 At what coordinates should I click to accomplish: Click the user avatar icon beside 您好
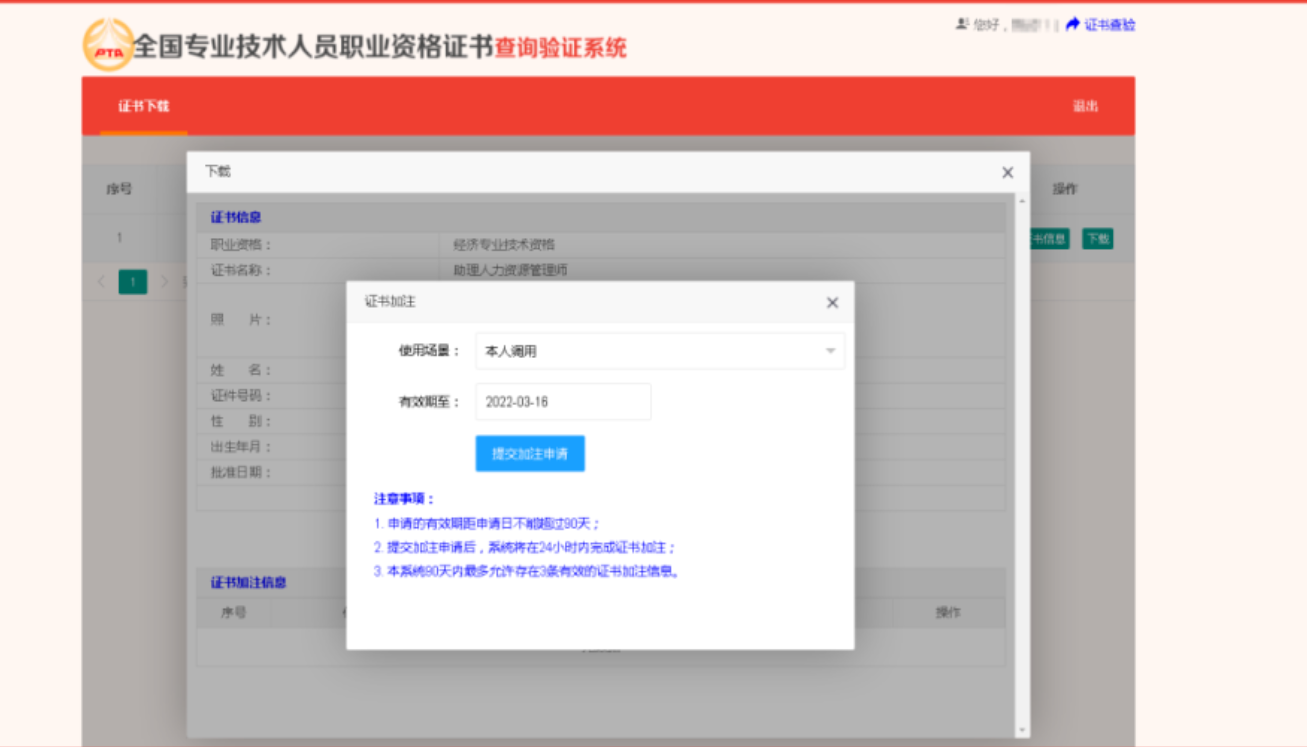tap(962, 24)
